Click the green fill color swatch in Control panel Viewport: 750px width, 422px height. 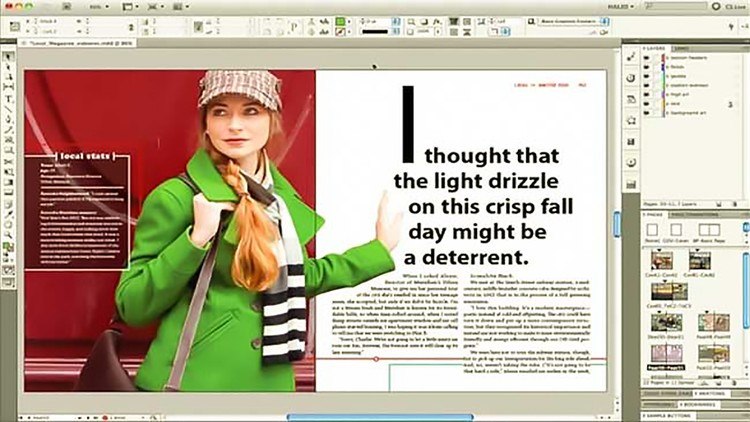click(x=341, y=19)
